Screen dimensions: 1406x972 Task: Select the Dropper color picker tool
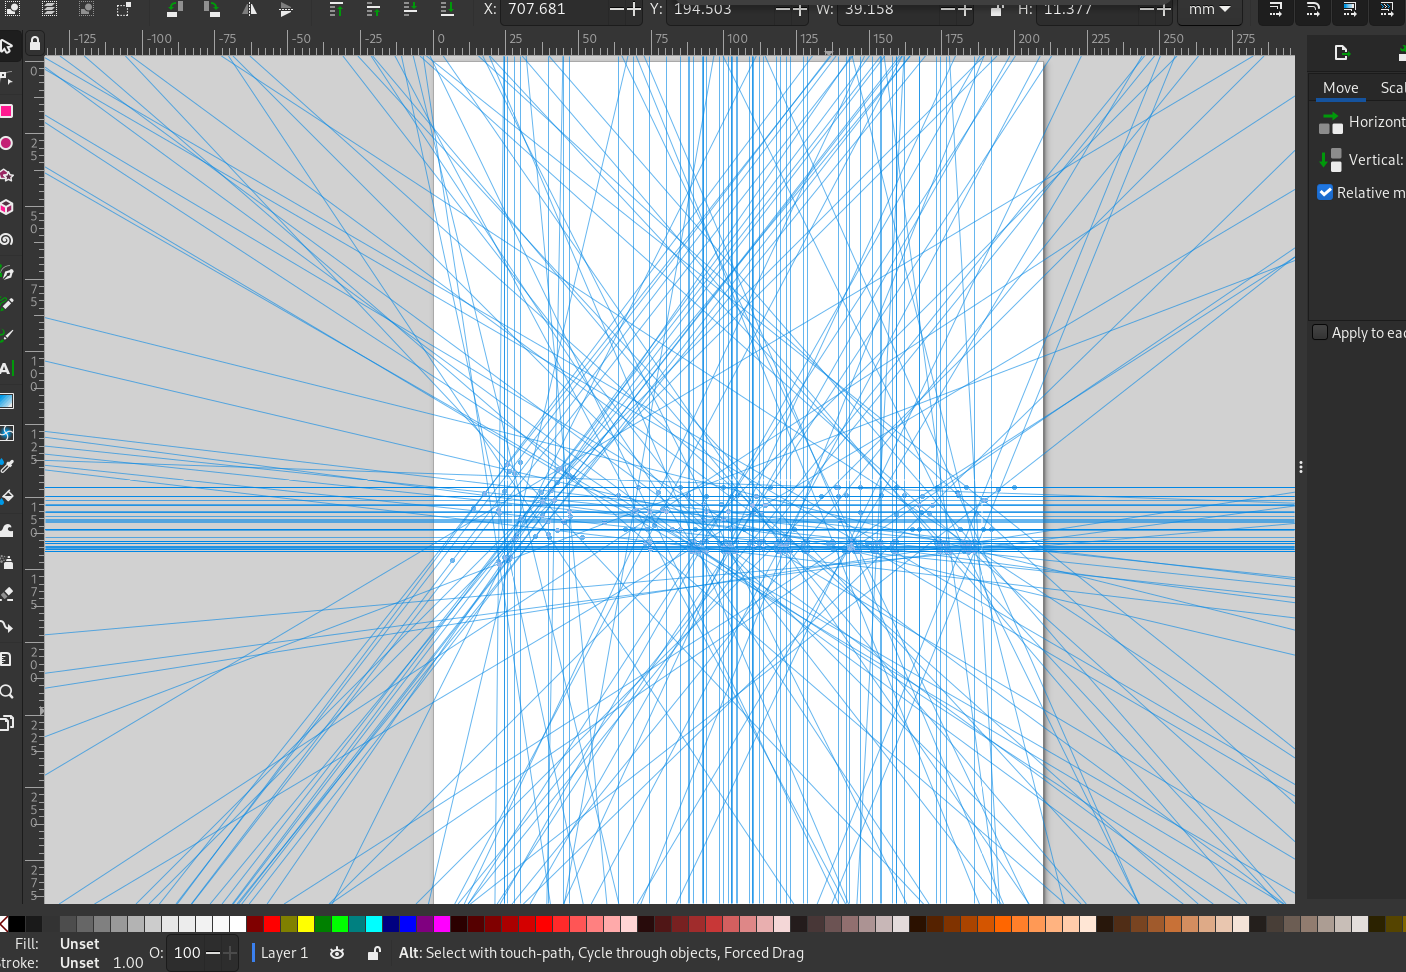click(x=7, y=466)
